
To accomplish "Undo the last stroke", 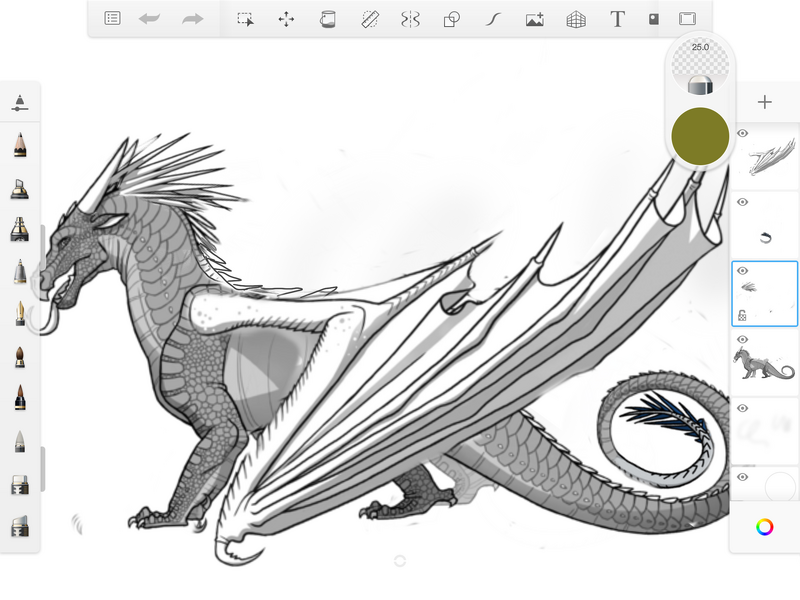I will [x=150, y=19].
